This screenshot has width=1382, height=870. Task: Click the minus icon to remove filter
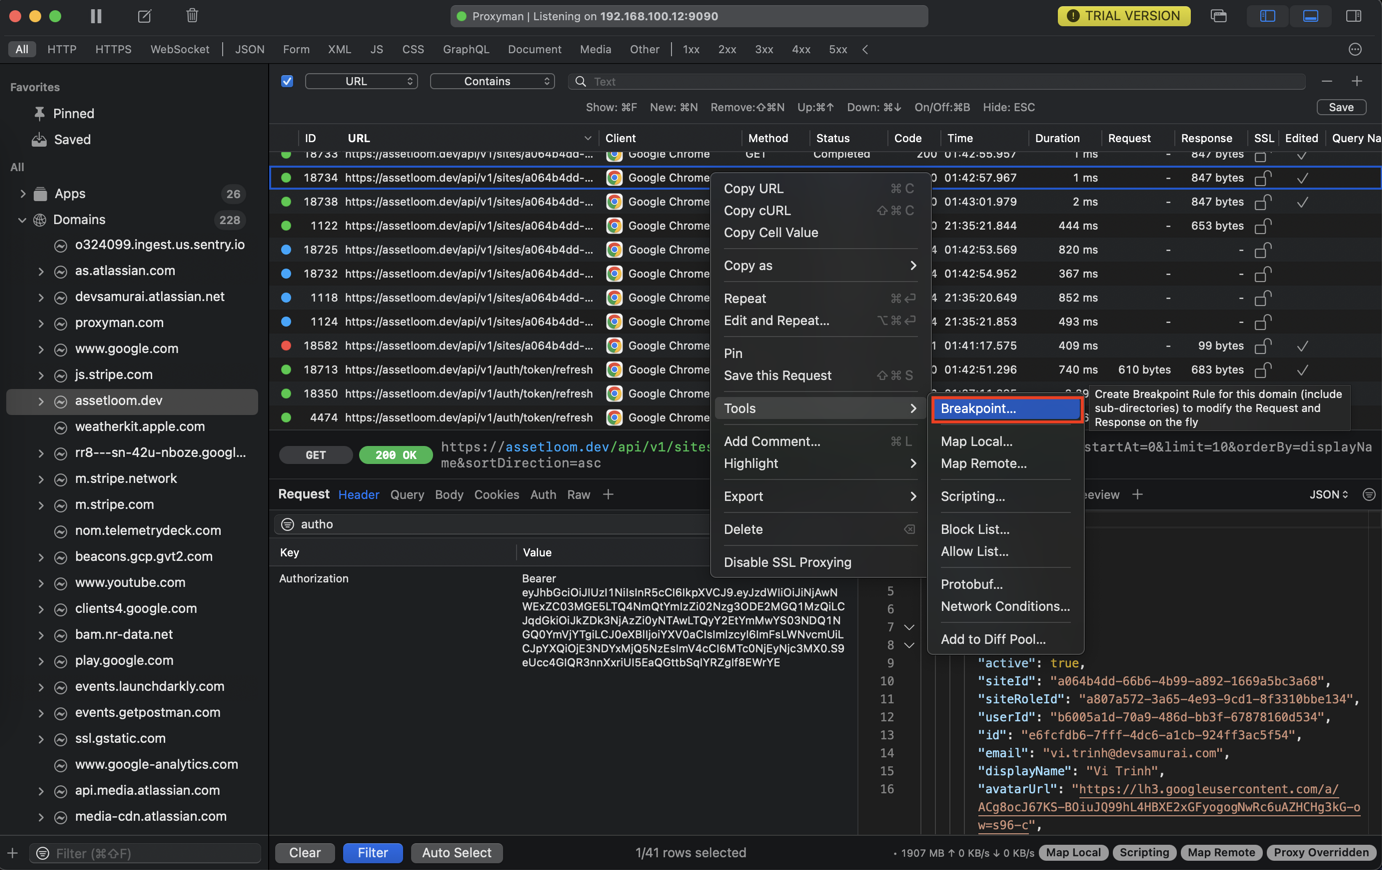1327,81
